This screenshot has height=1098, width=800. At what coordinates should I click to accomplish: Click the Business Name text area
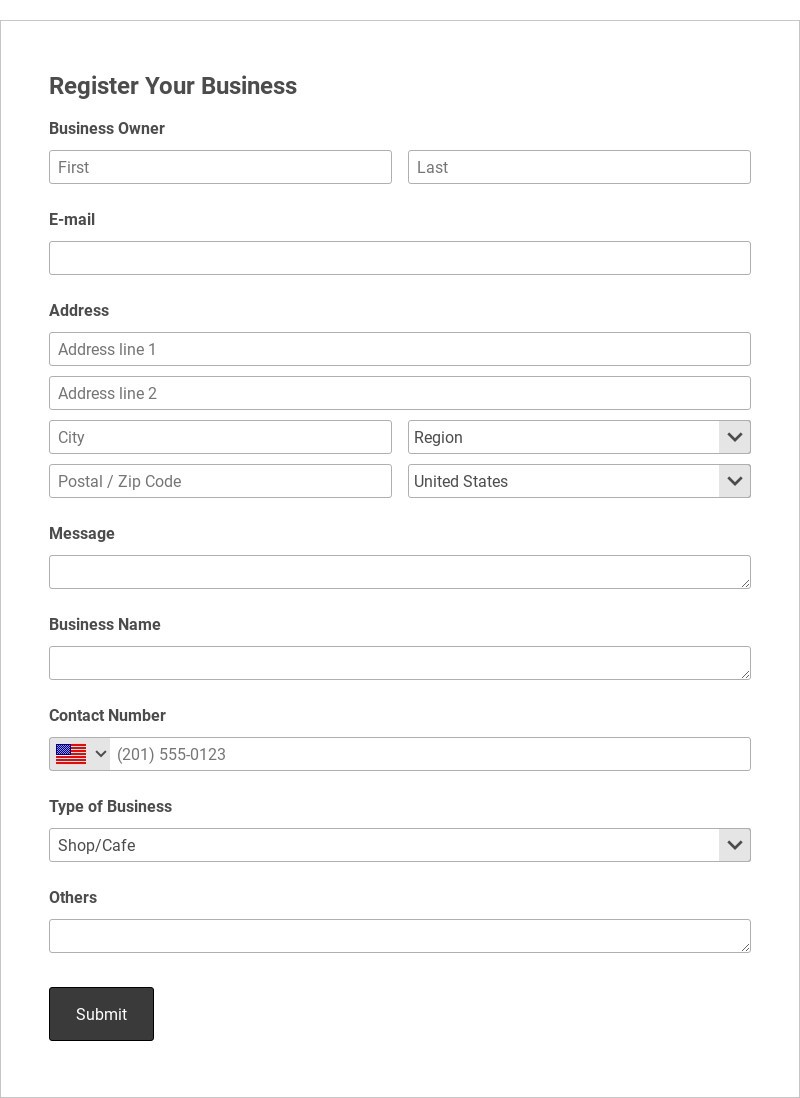coord(400,664)
